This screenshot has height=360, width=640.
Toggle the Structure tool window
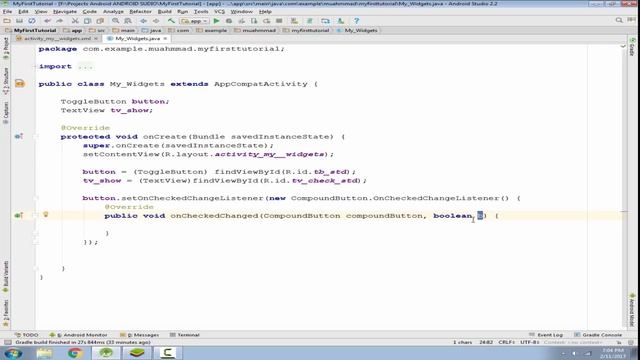coord(6,81)
